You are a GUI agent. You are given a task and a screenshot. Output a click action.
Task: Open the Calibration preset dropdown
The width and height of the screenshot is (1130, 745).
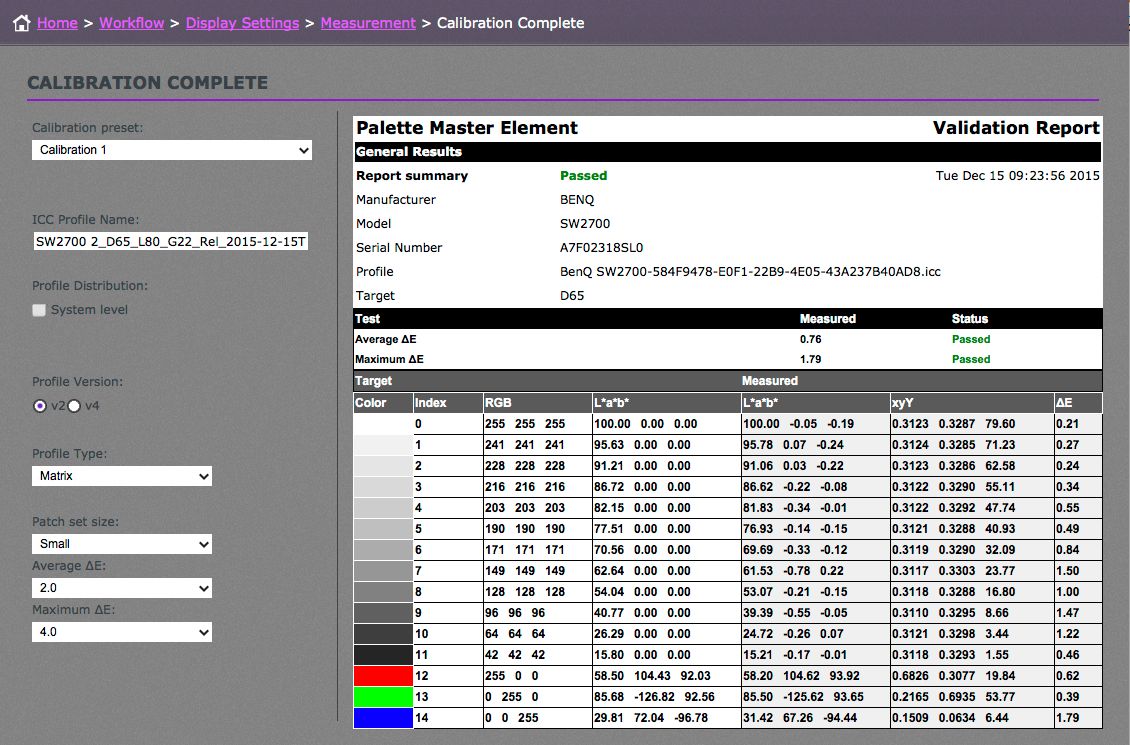tap(172, 150)
